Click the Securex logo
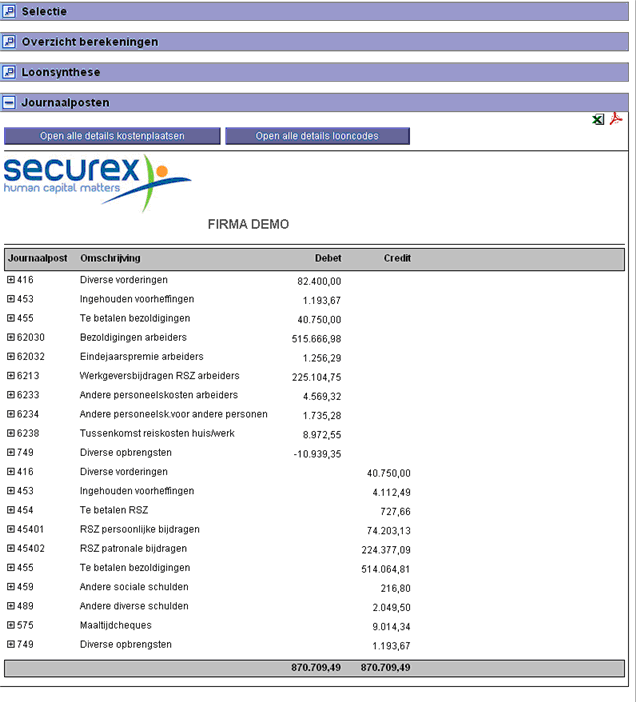The width and height of the screenshot is (636, 702). (98, 183)
